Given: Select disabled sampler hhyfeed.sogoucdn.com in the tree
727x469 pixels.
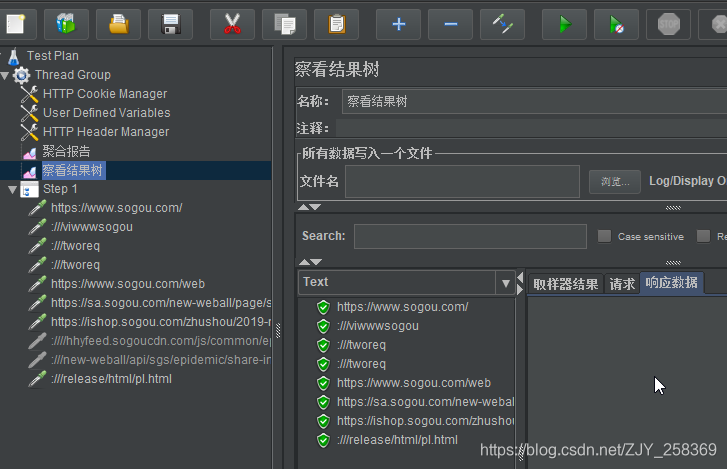Looking at the screenshot, I should 161,341.
